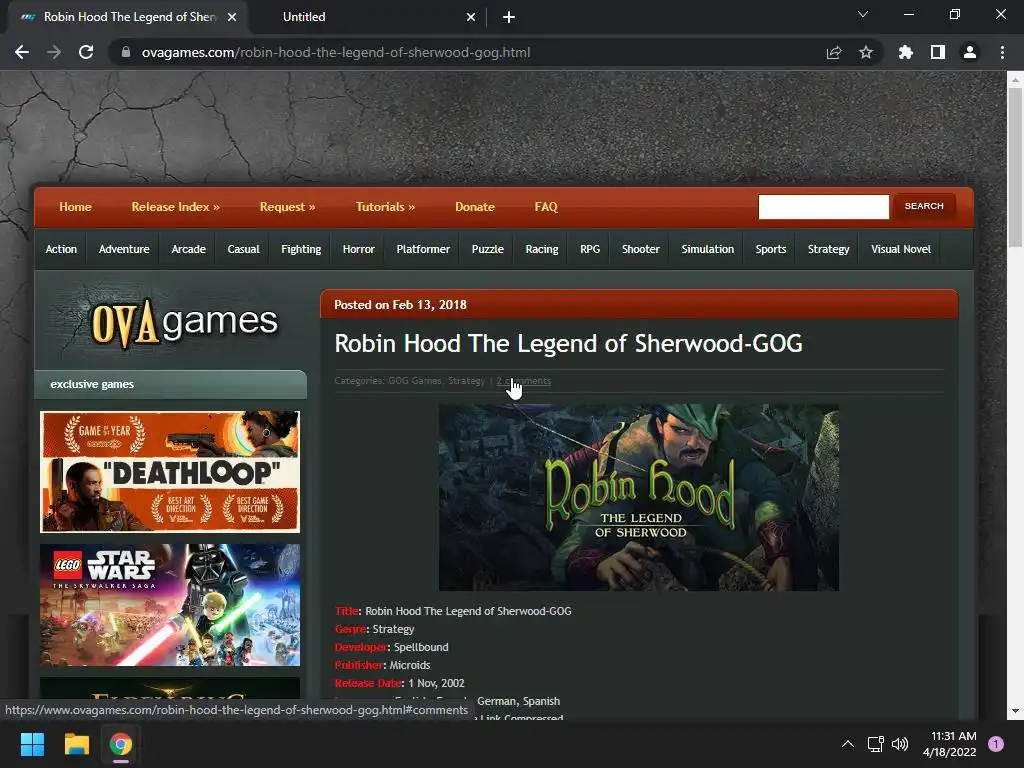Close the Untitled tab
The image size is (1024, 768).
point(471,17)
